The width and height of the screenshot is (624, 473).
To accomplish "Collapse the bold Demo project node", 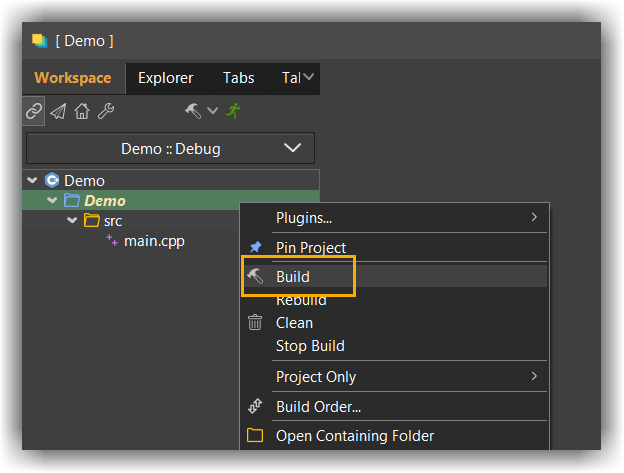I will coord(53,201).
